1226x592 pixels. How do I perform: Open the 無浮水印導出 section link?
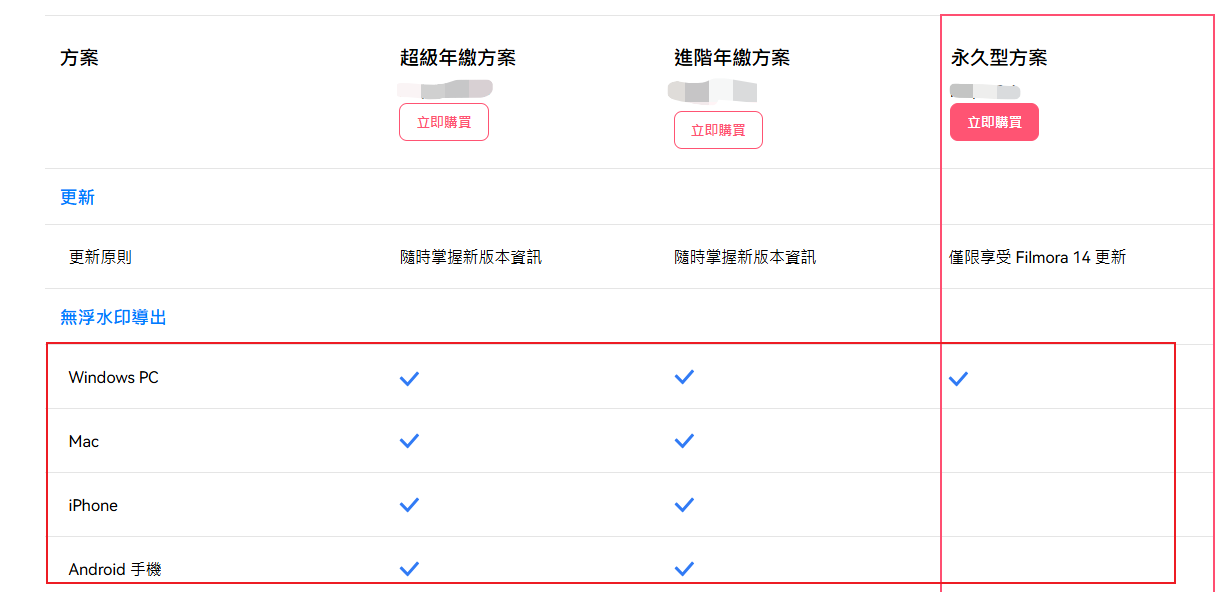point(113,317)
